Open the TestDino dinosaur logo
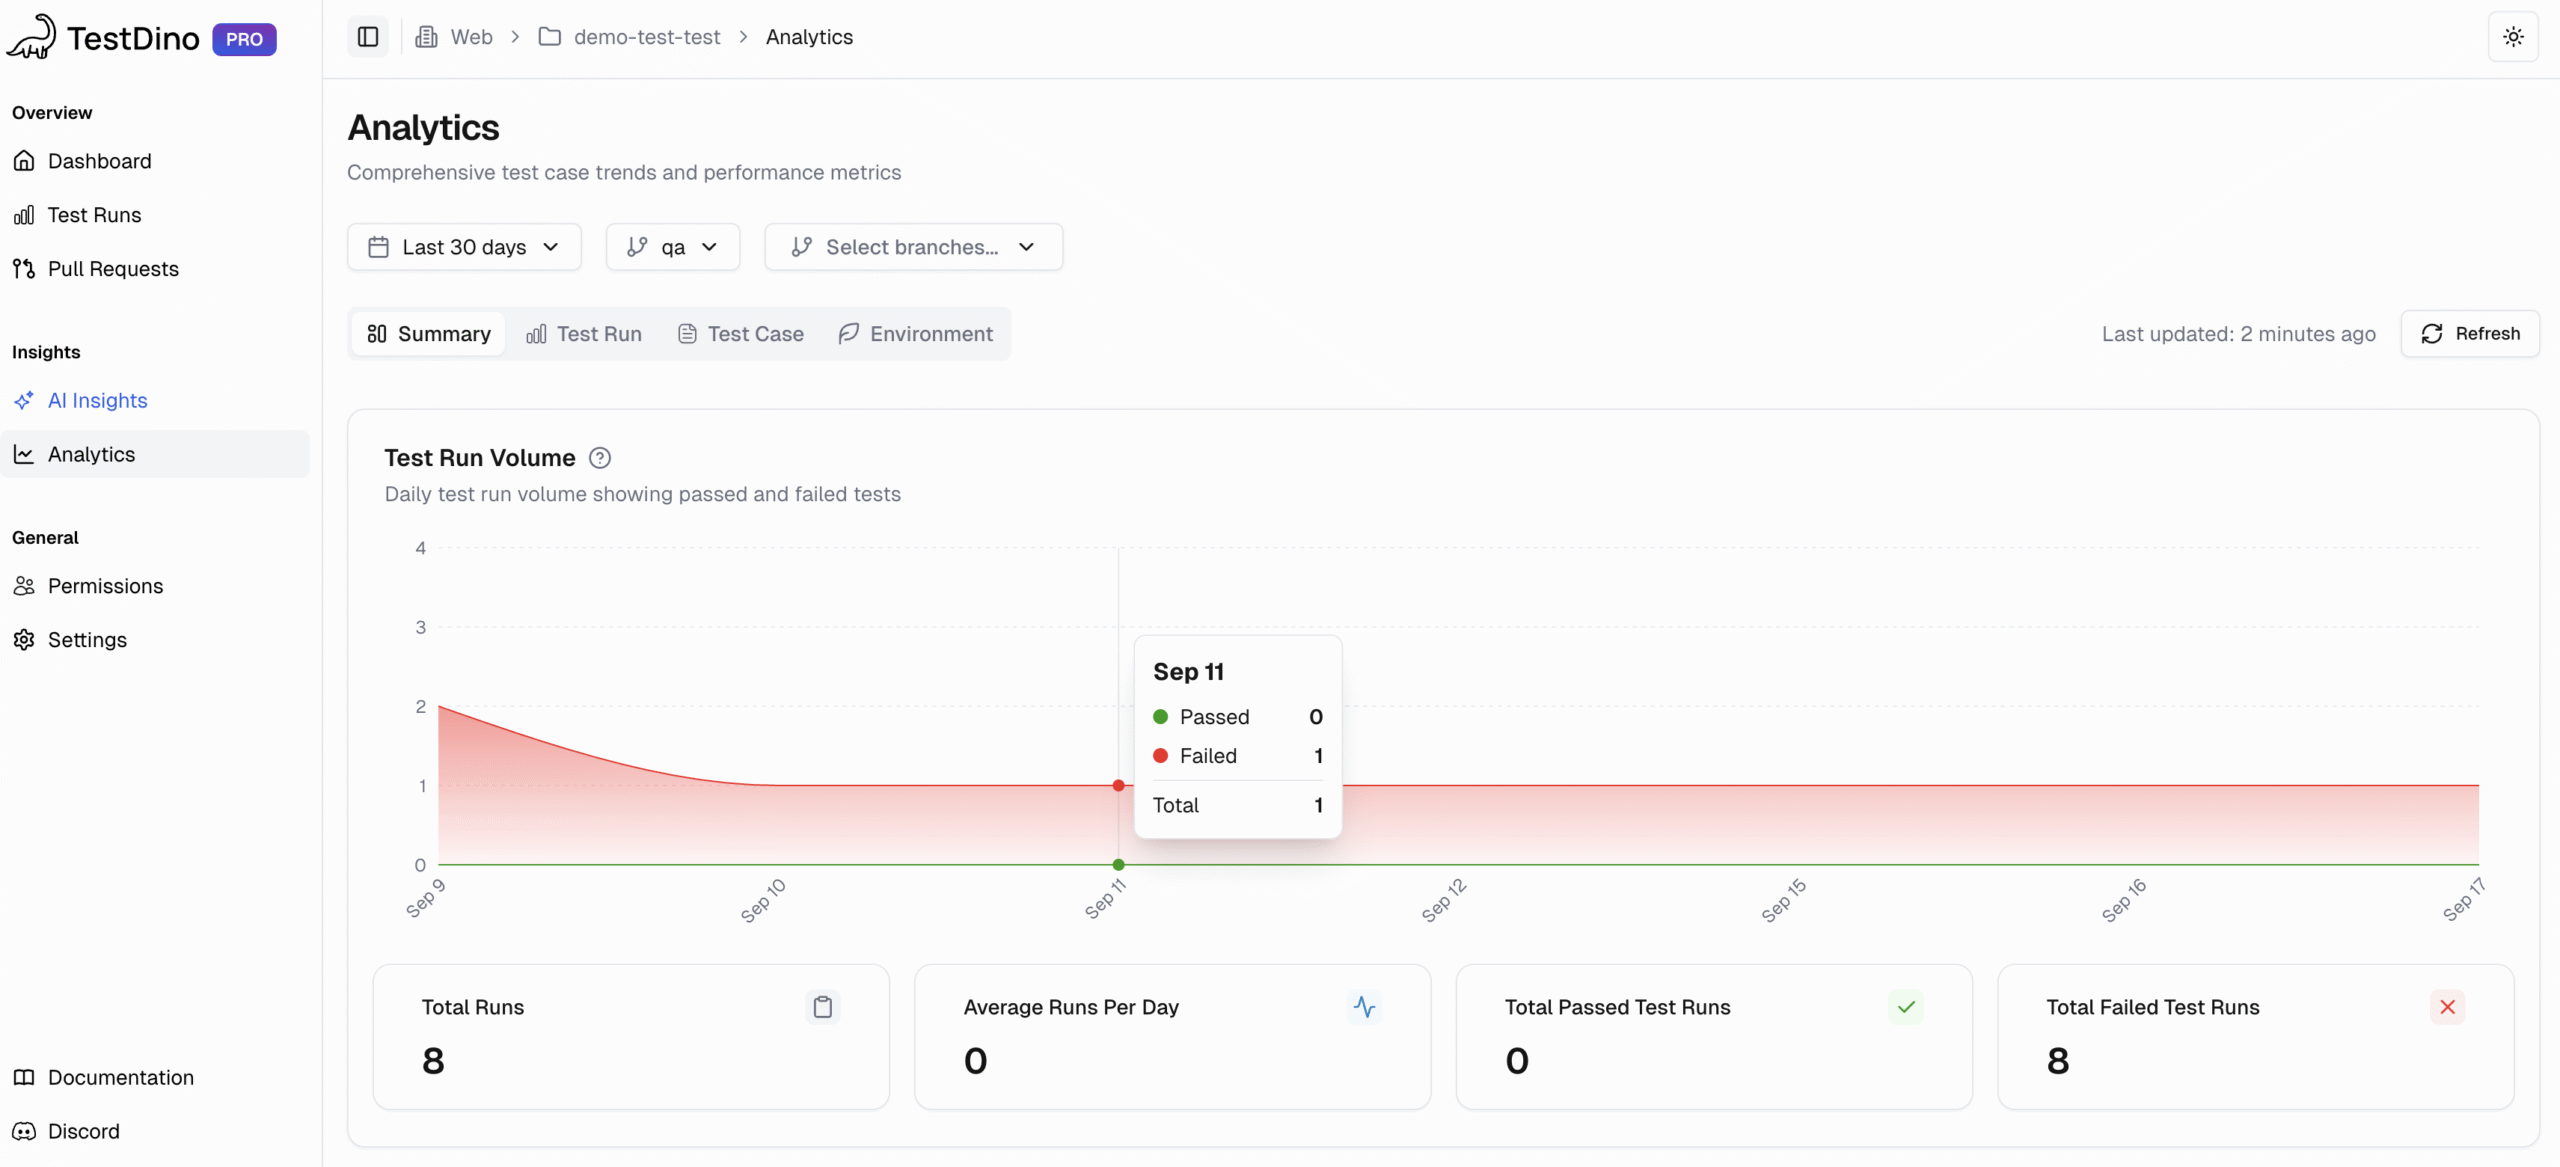This screenshot has height=1167, width=2560. pyautogui.click(x=31, y=38)
